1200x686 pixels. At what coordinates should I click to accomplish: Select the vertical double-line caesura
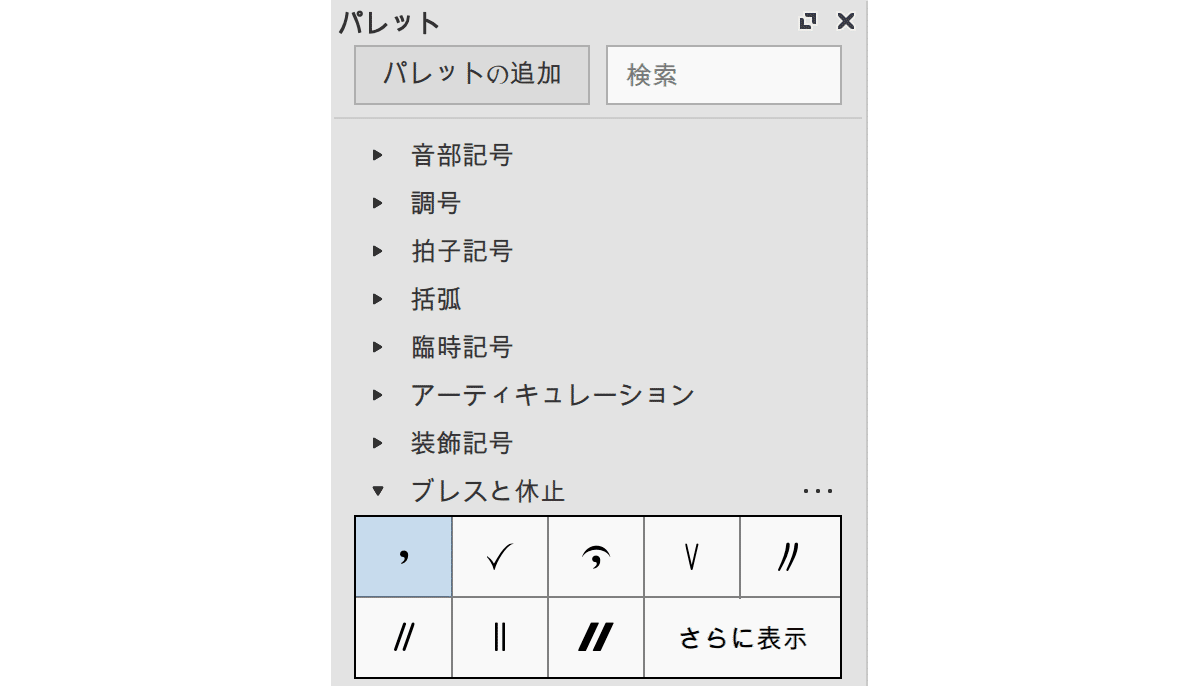(500, 637)
